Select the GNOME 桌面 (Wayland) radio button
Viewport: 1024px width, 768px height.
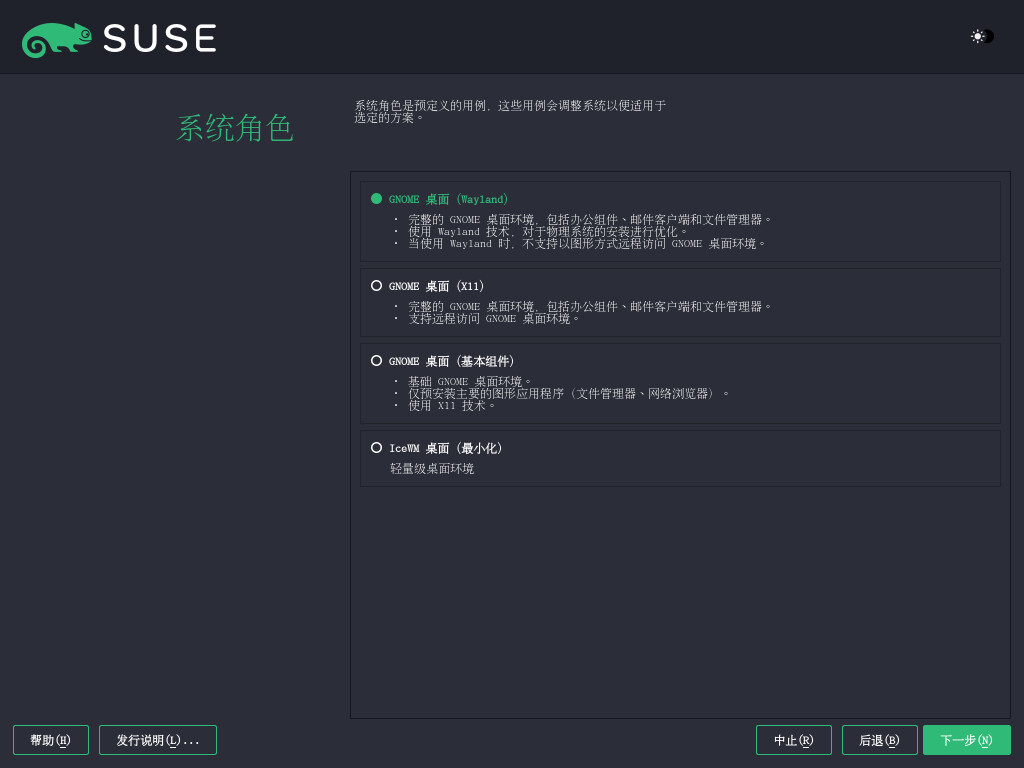click(x=376, y=199)
